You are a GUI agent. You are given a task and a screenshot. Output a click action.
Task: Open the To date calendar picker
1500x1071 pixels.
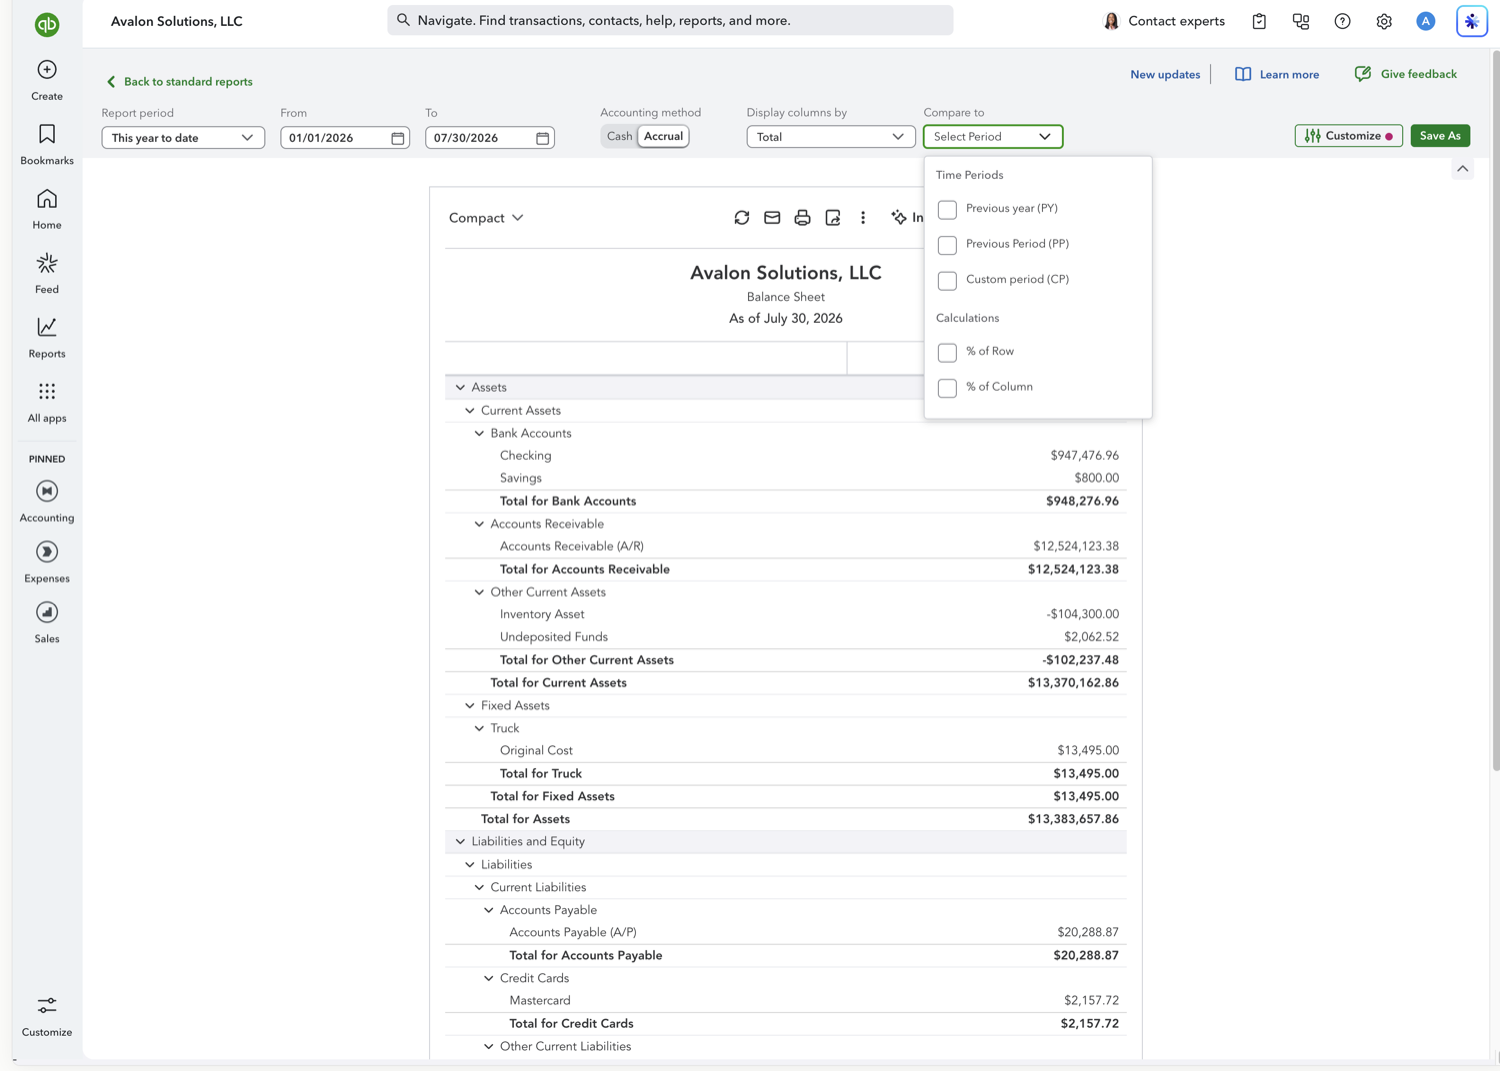pos(543,138)
